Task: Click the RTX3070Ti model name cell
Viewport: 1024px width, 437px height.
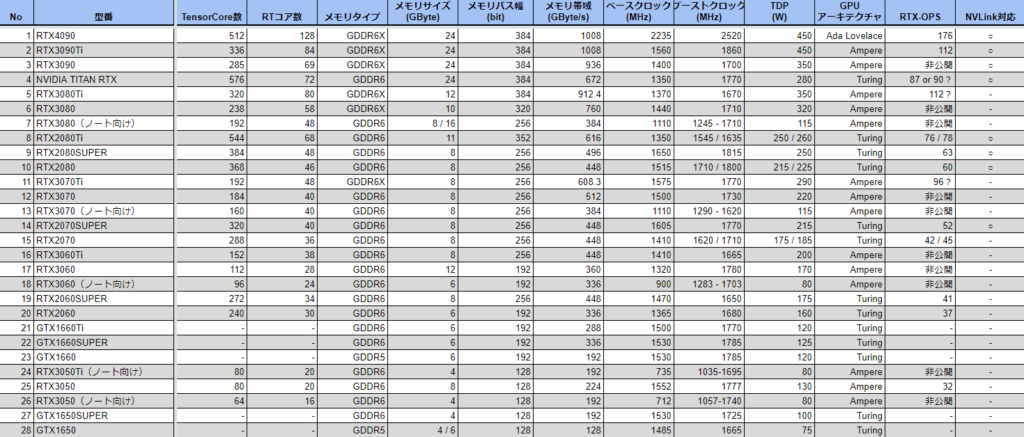Action: tap(104, 182)
